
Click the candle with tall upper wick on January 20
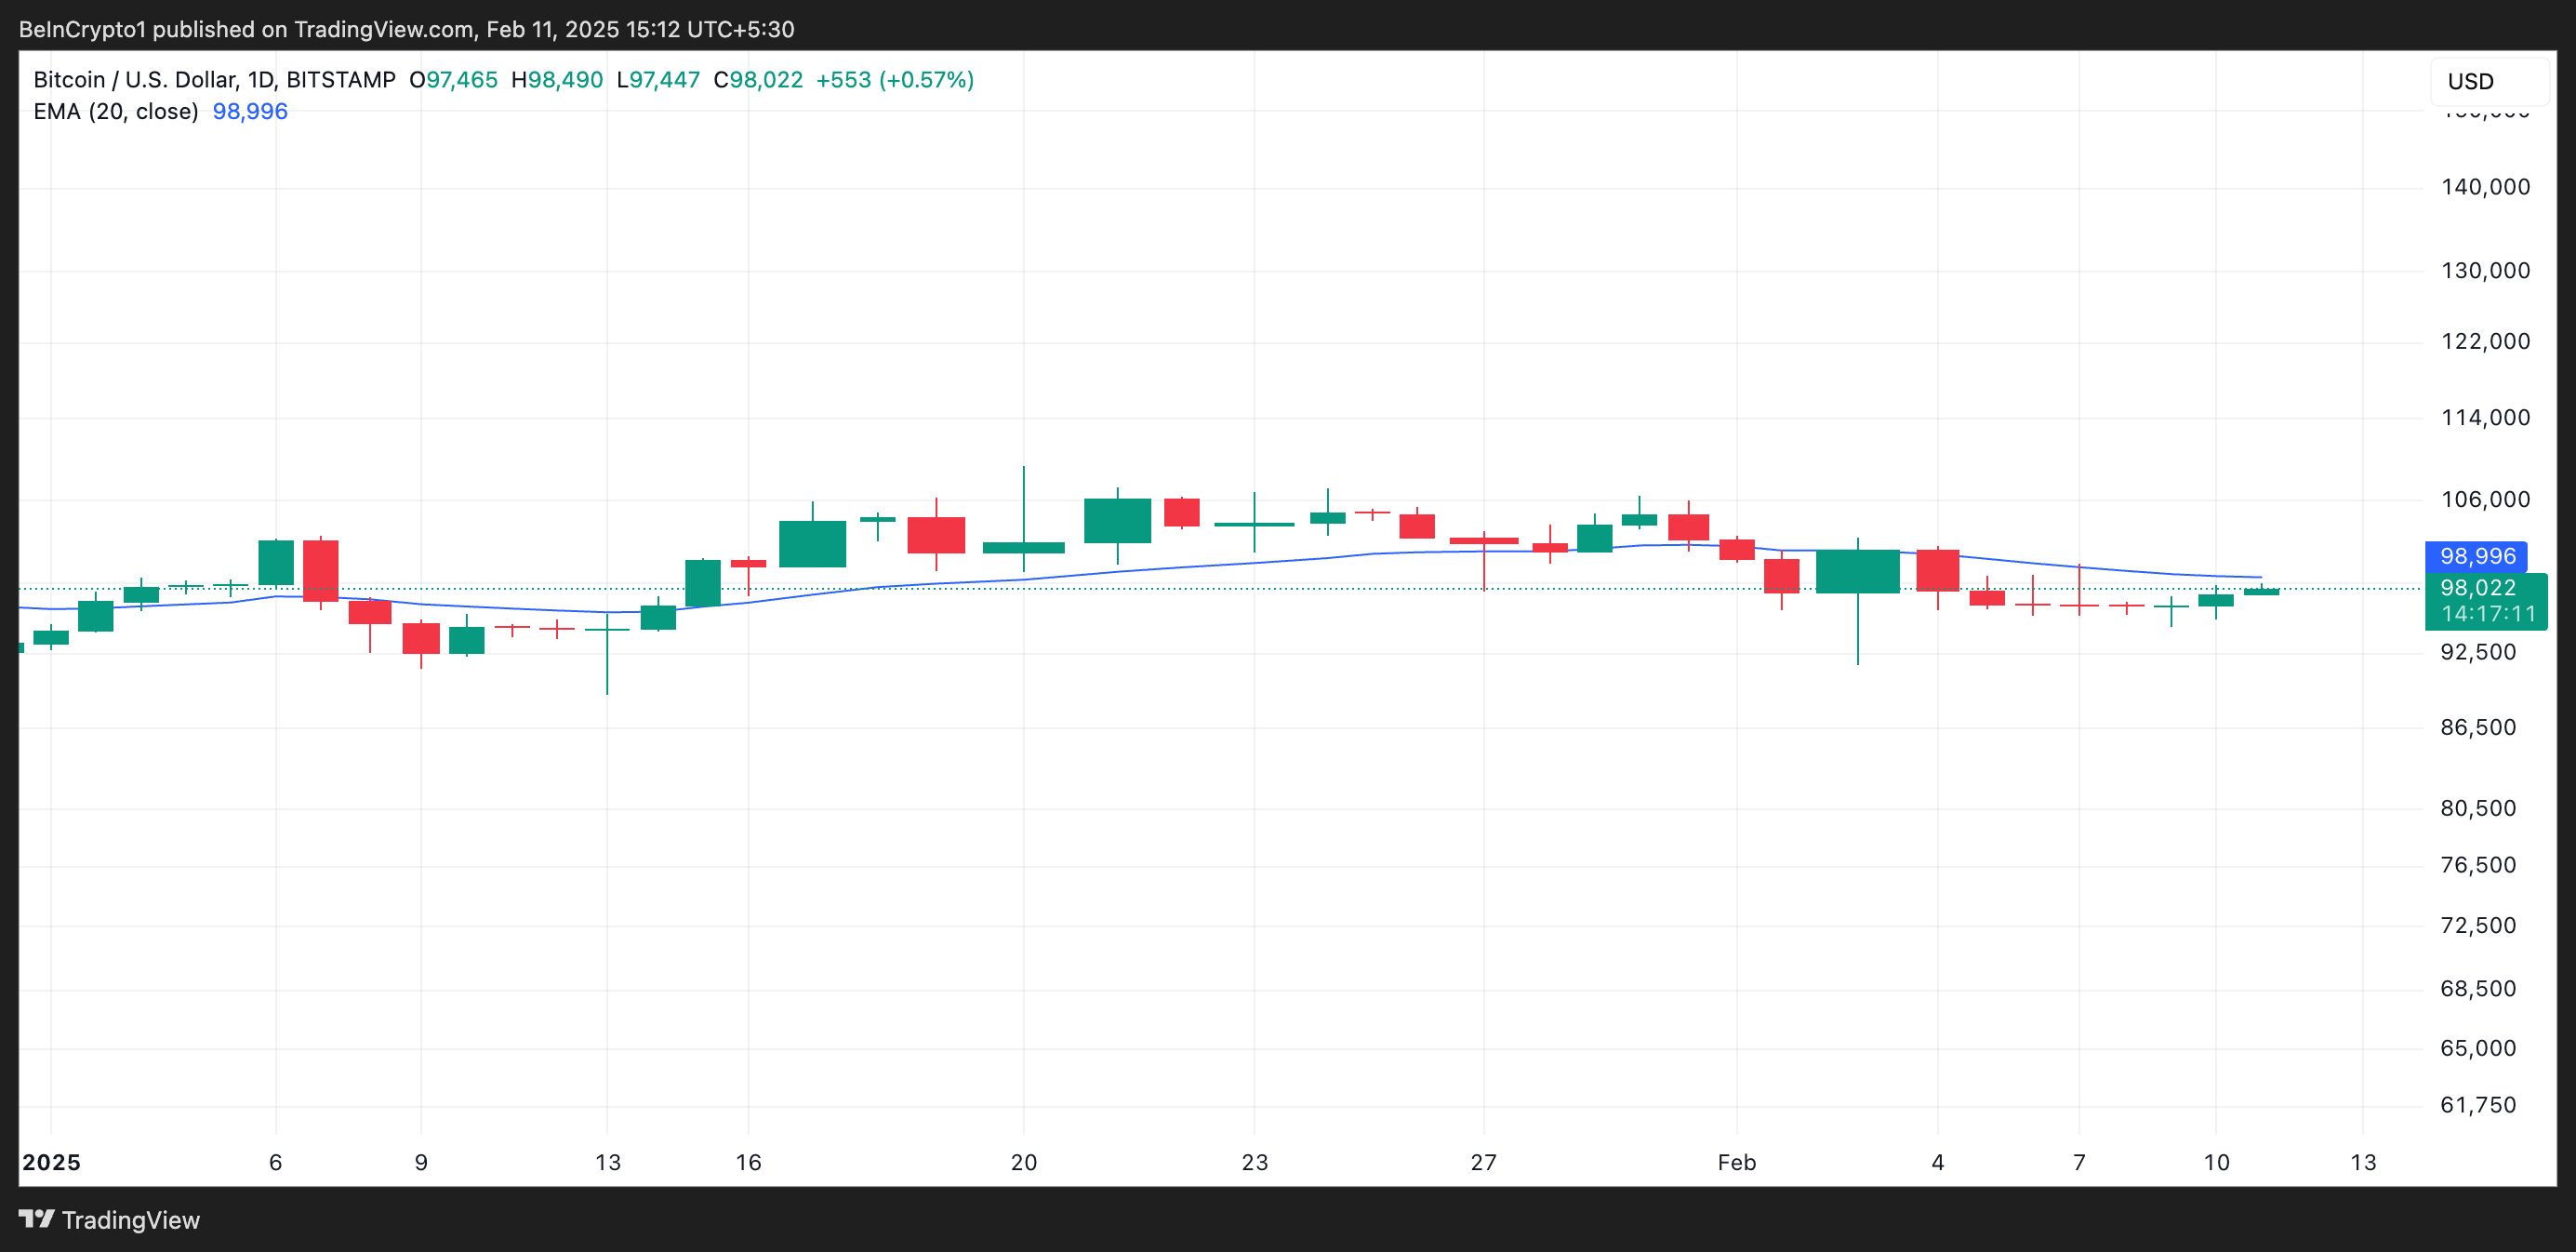coord(1023,547)
